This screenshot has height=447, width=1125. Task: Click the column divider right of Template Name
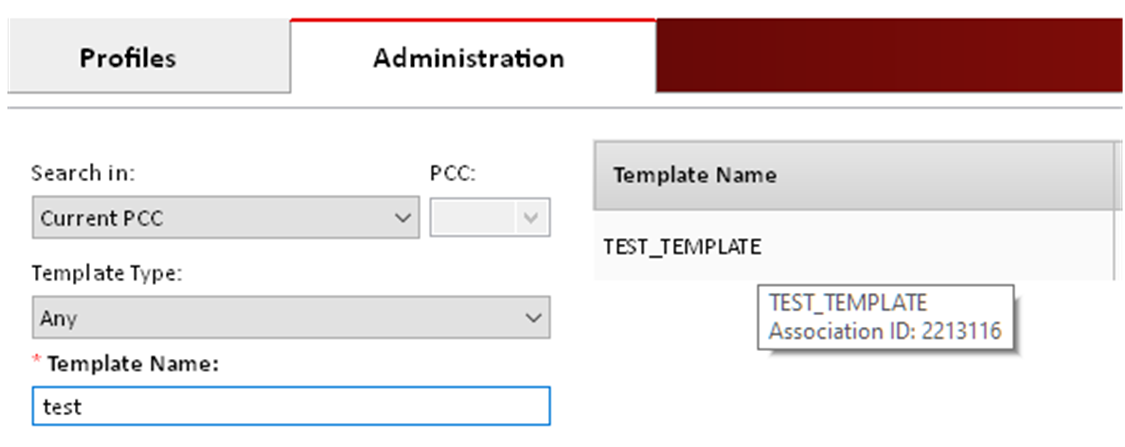[x=1115, y=175]
